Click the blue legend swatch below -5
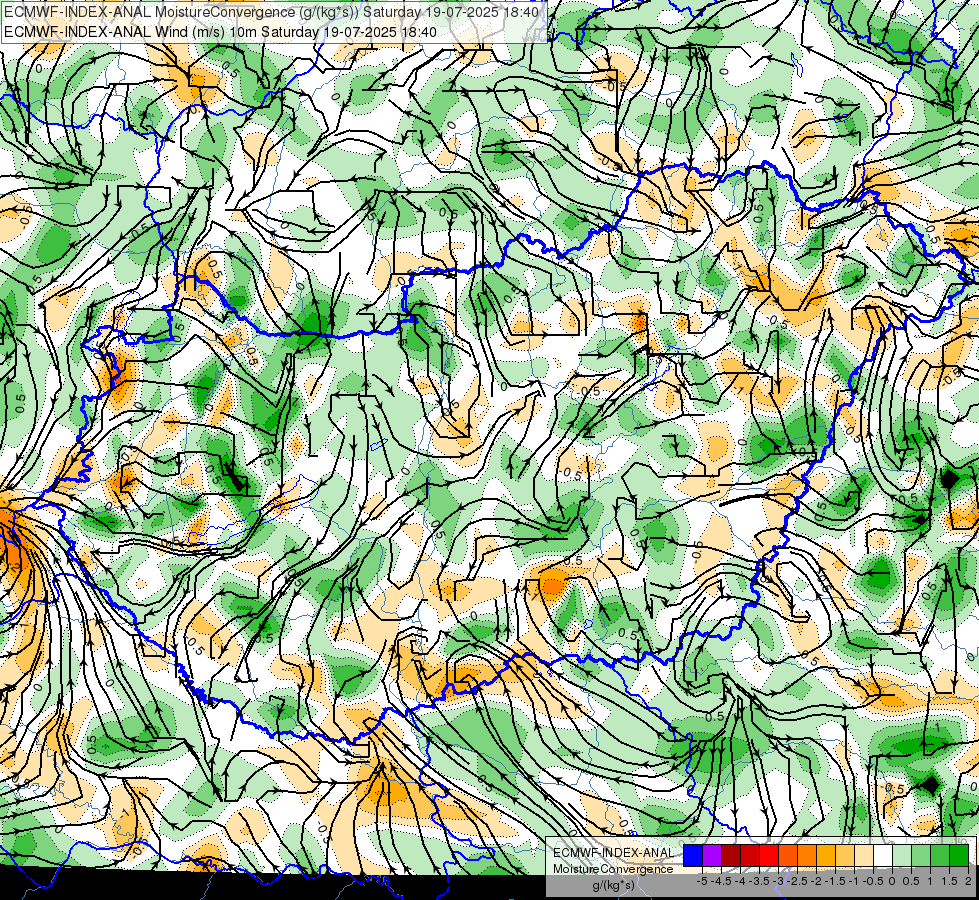Image resolution: width=979 pixels, height=900 pixels. [693, 855]
